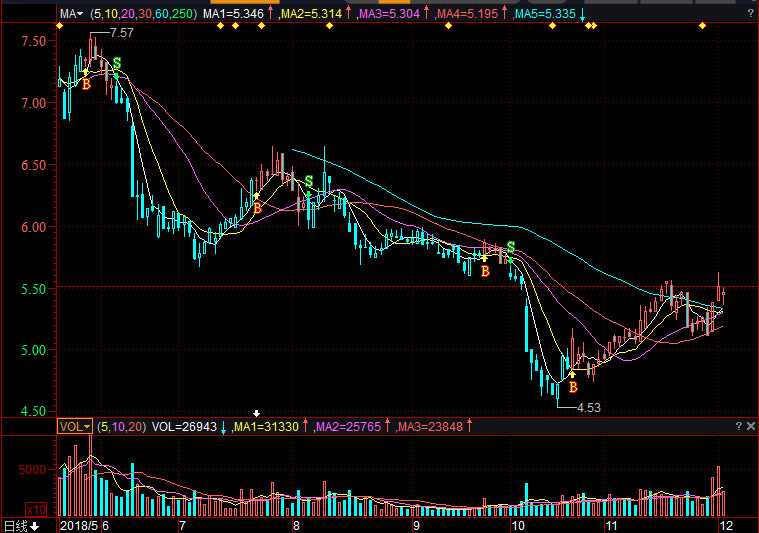Click the S sell marker in early August

point(309,181)
